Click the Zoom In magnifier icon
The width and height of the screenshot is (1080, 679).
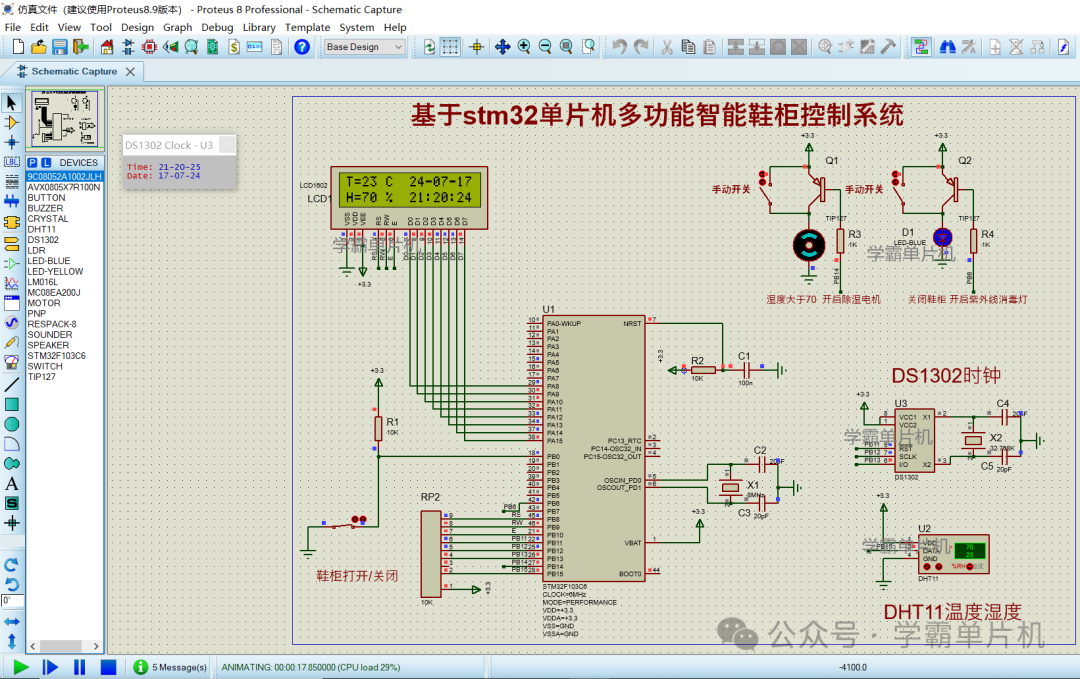point(523,47)
